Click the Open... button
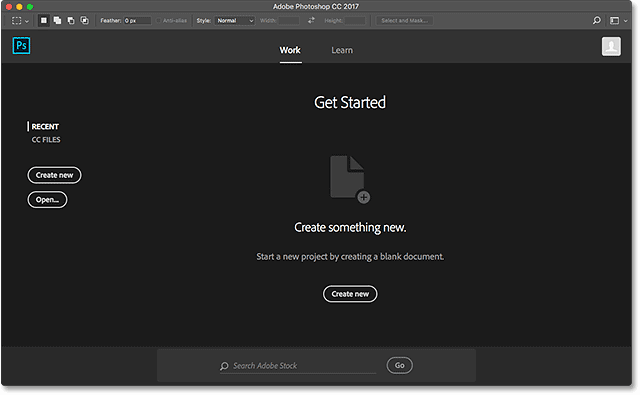The image size is (640, 395). (47, 200)
